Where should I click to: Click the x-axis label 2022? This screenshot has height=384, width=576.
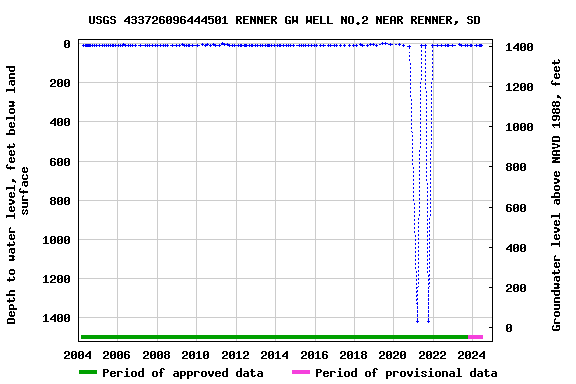(432, 355)
